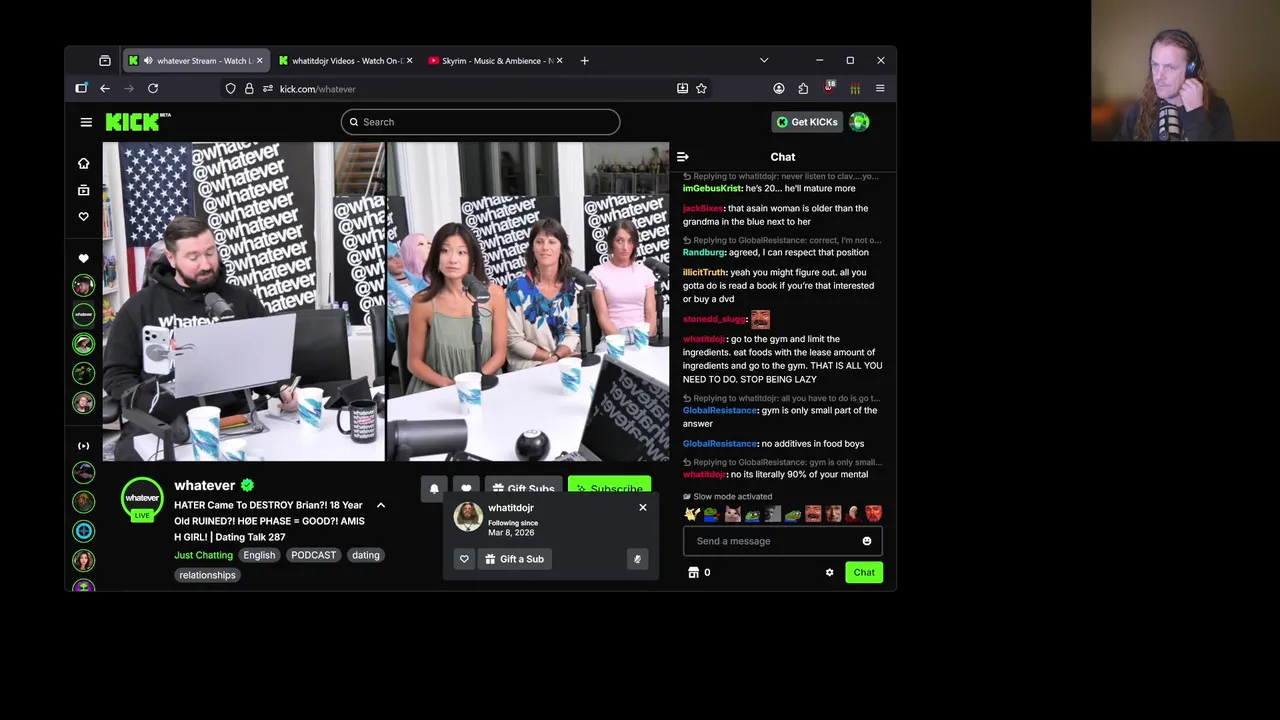
Task: Click the filled heart icon in sidebar
Action: click(x=84, y=258)
